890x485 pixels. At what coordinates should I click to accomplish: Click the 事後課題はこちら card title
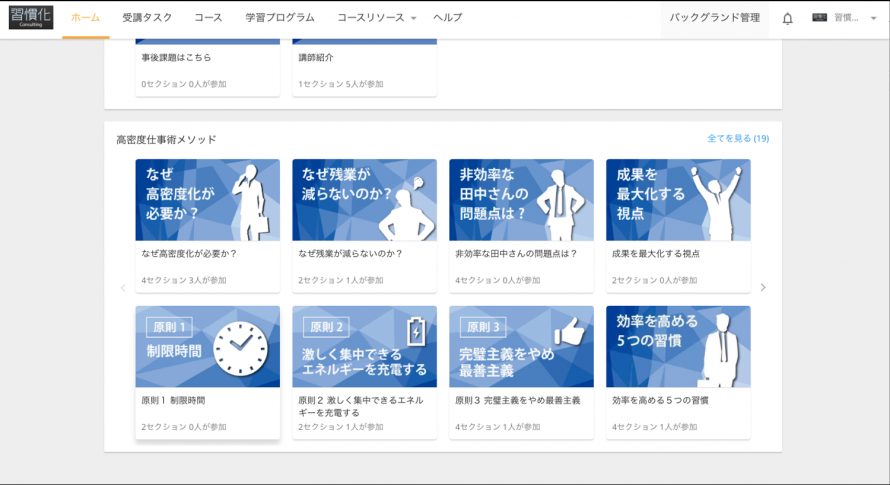[176, 57]
